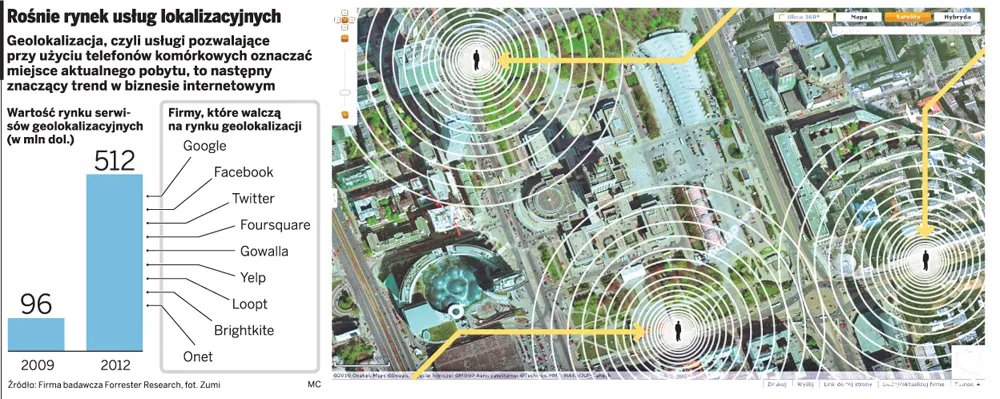
Task: Click the orange center pan-control button
Action: tap(344, 20)
